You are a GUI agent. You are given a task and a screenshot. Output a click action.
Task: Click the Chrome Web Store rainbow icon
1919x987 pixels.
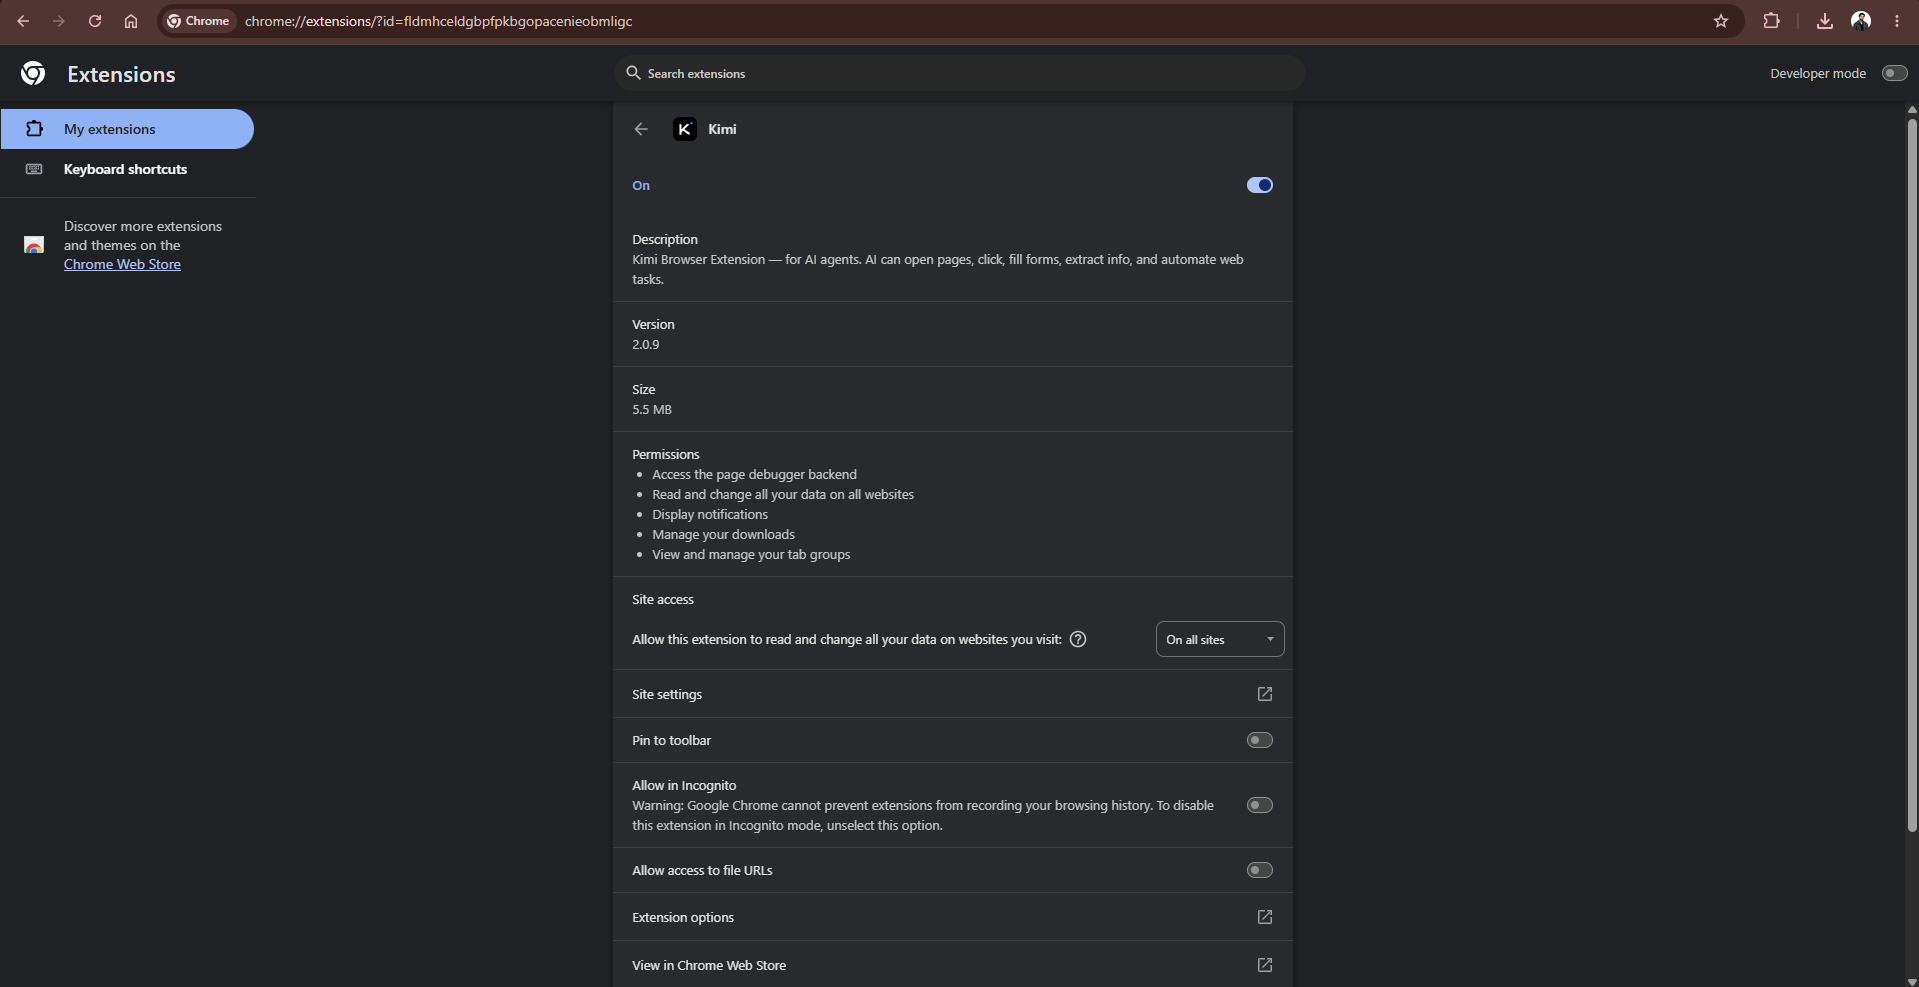tap(34, 245)
